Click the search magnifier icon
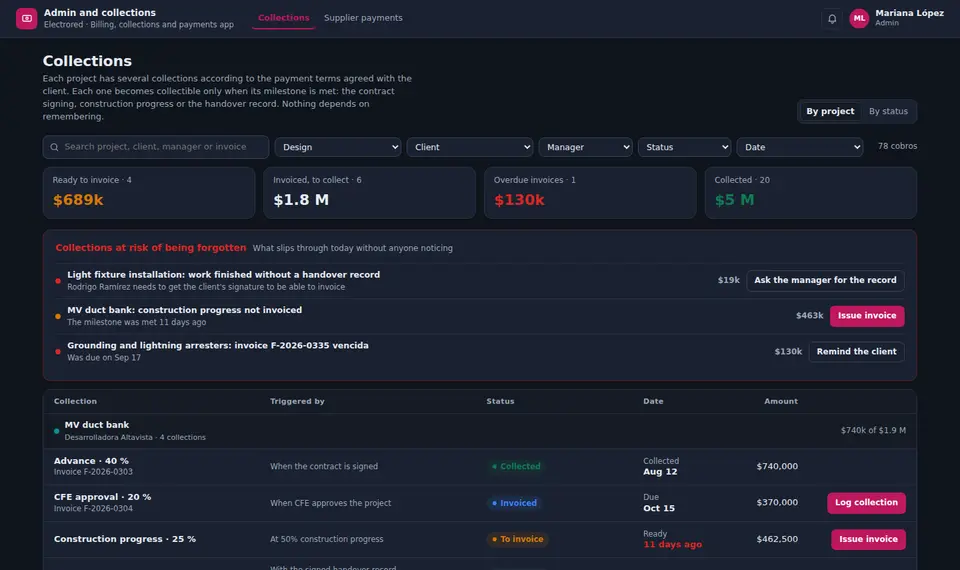 coord(54,147)
